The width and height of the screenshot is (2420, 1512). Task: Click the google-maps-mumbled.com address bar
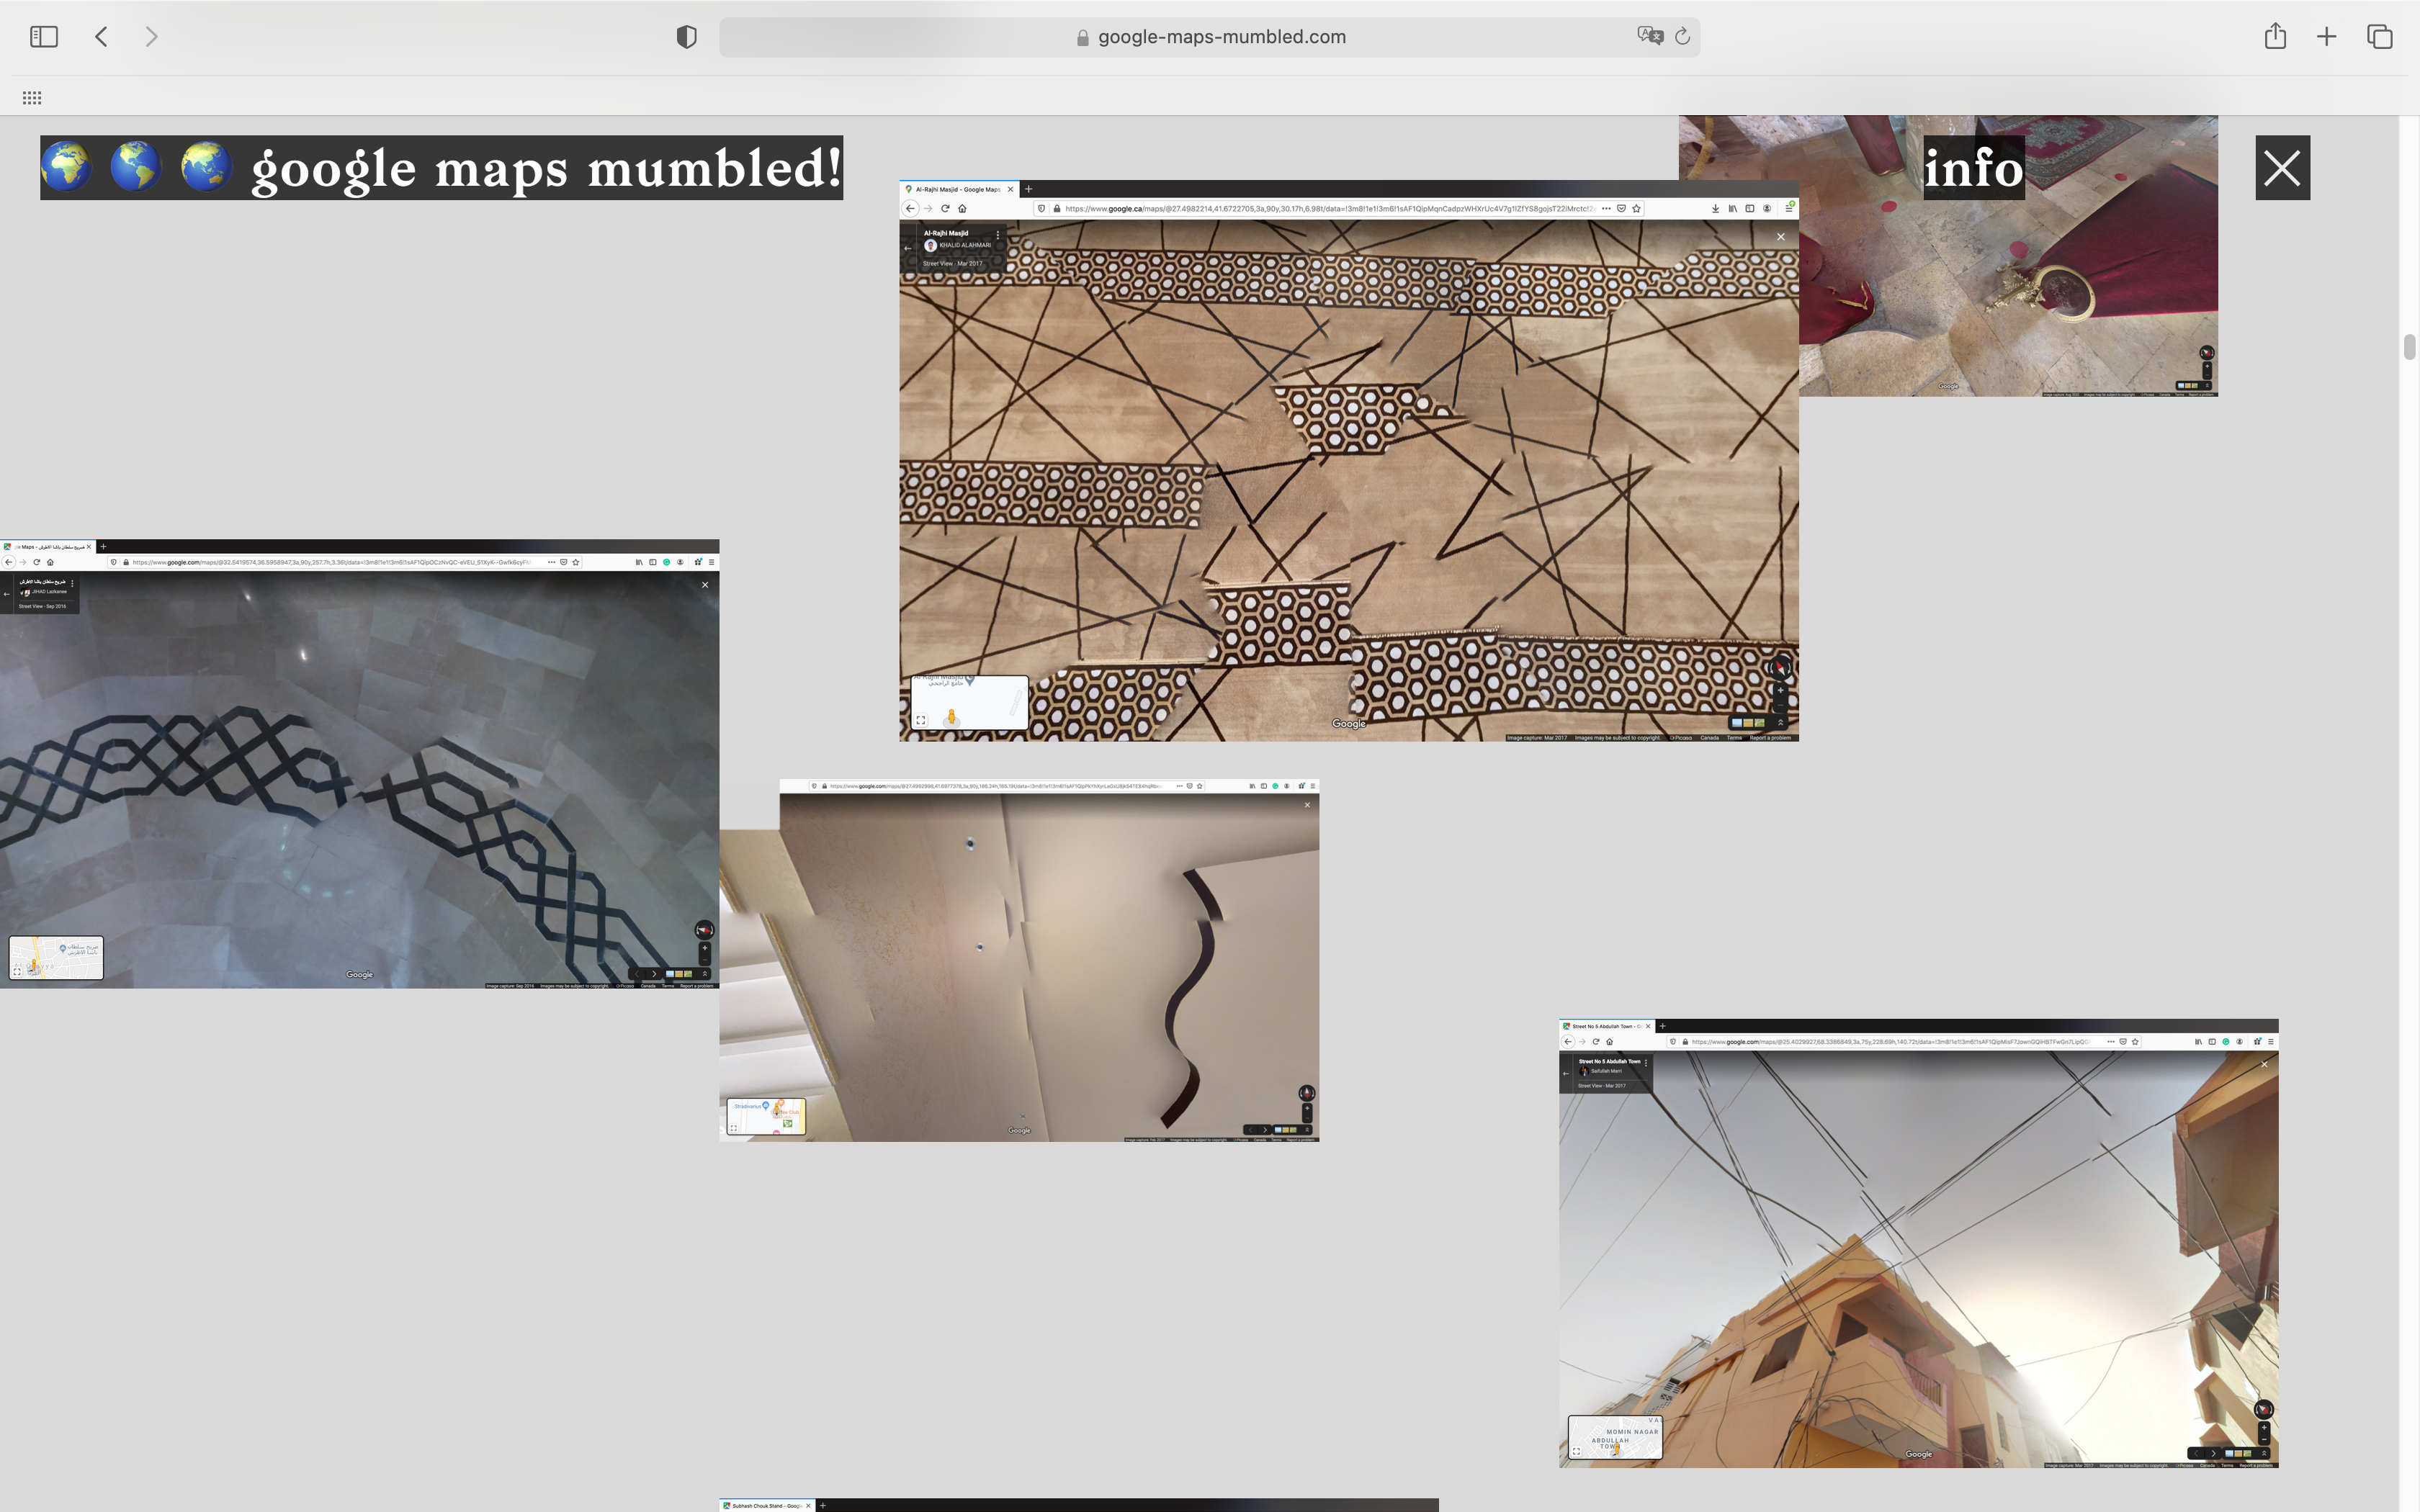[x=1220, y=37]
